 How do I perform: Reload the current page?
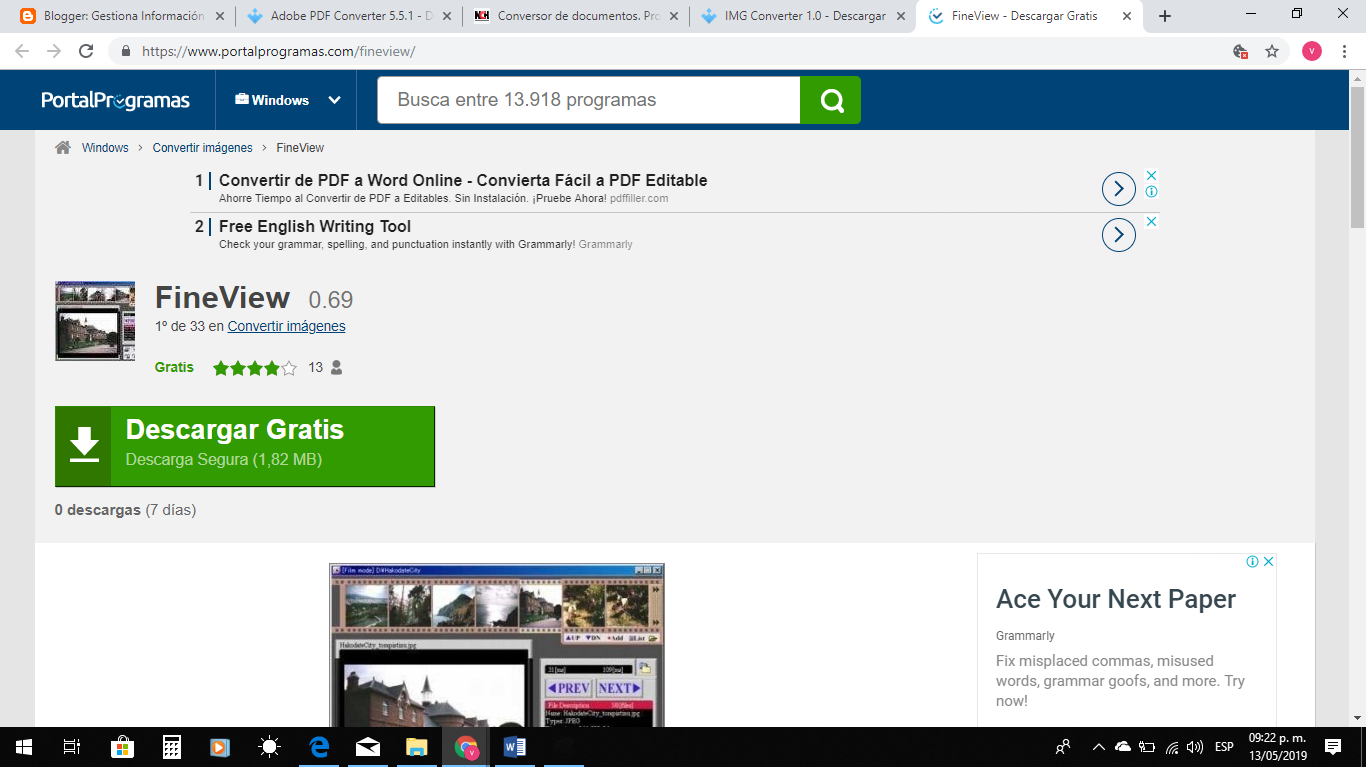[x=86, y=51]
